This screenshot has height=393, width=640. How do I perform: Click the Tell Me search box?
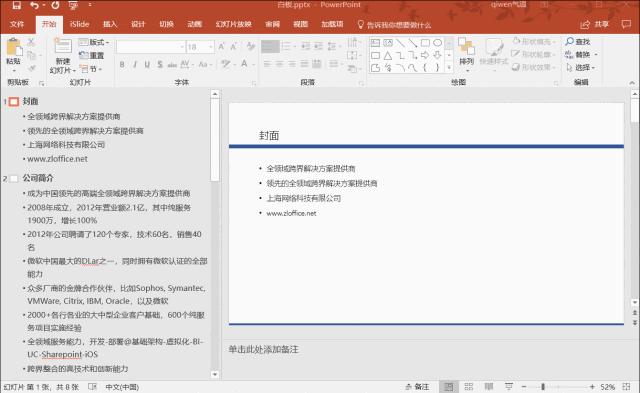[x=394, y=25]
